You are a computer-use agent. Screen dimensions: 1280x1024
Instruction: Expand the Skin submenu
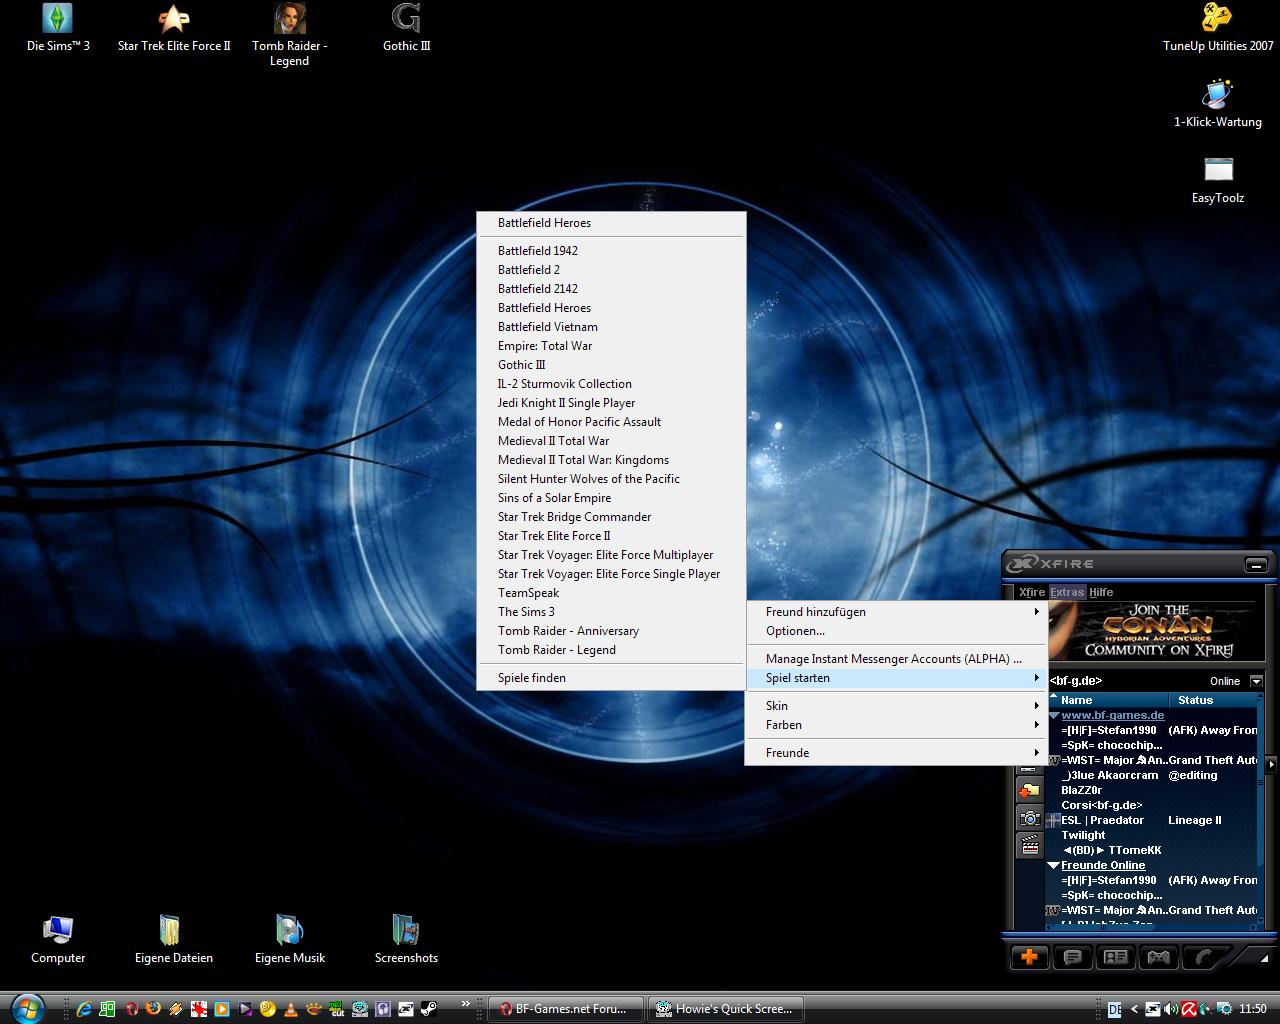point(896,706)
